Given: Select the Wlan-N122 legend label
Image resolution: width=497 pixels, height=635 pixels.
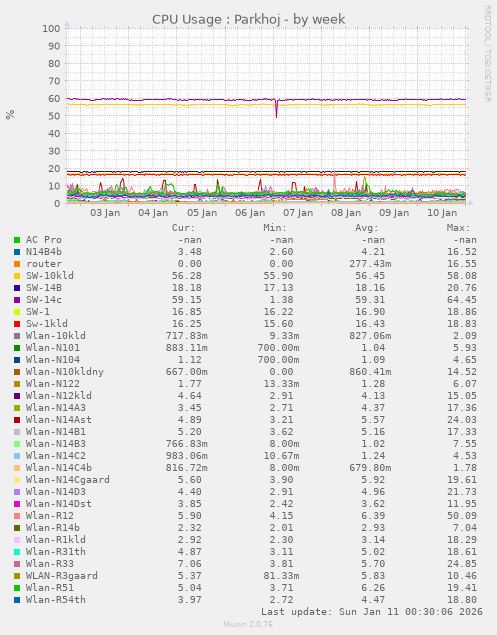Looking at the screenshot, I should (x=53, y=384).
